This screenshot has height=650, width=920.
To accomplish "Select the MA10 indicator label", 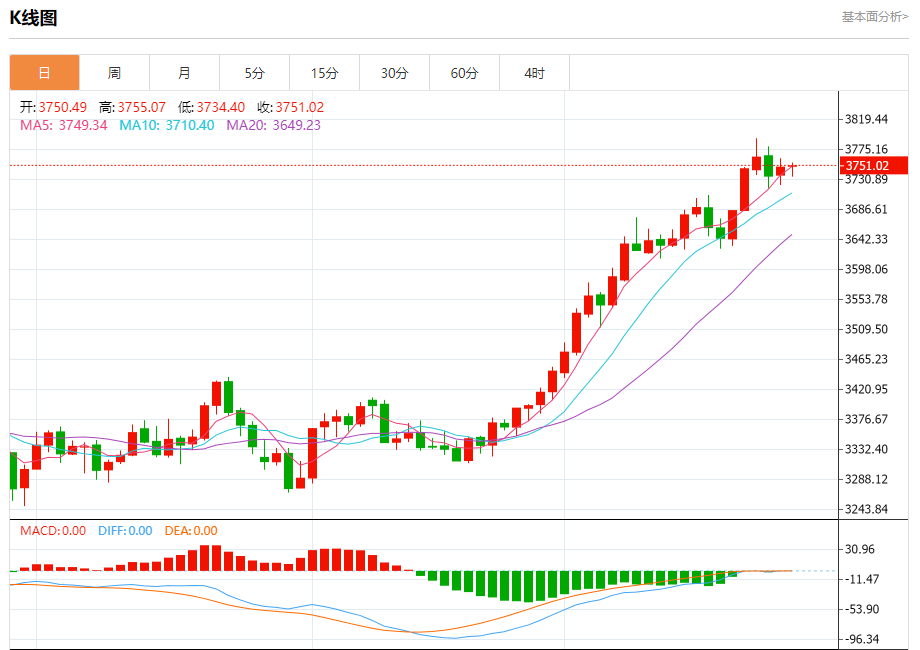I will tap(166, 125).
